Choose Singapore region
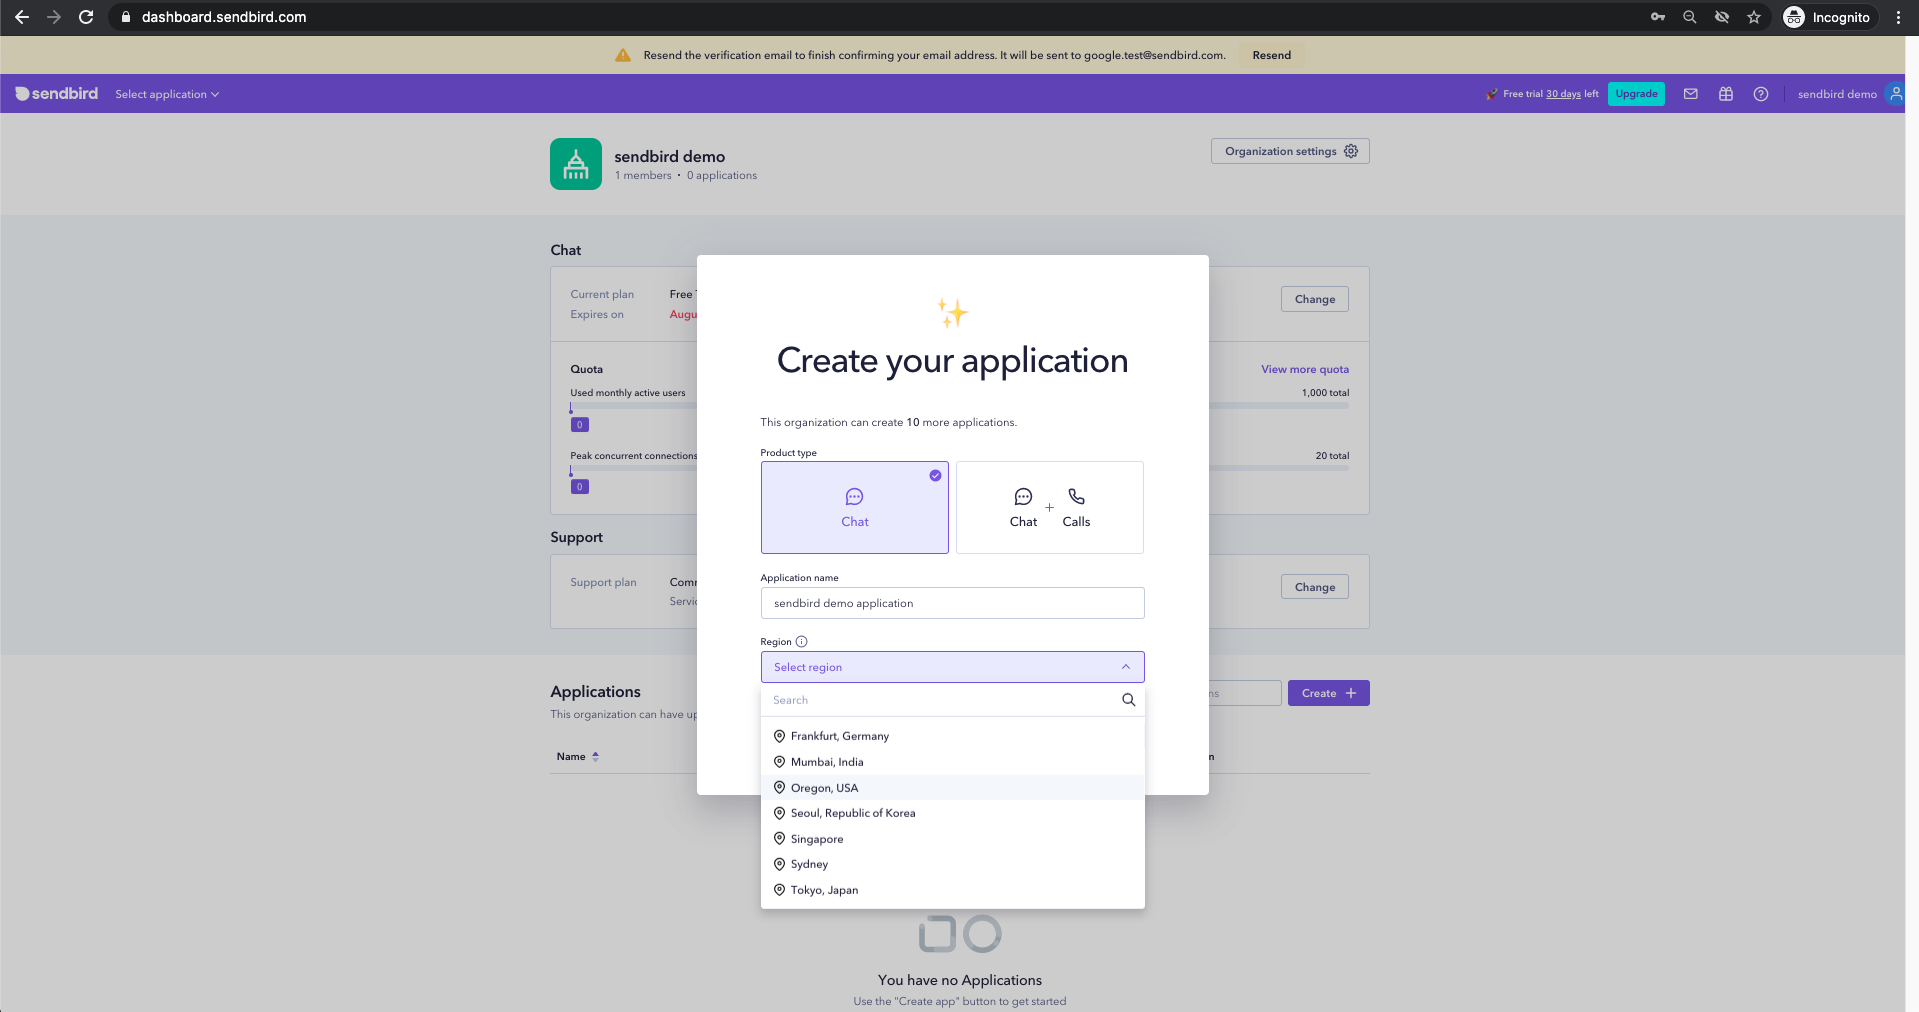The width and height of the screenshot is (1919, 1012). pos(952,839)
